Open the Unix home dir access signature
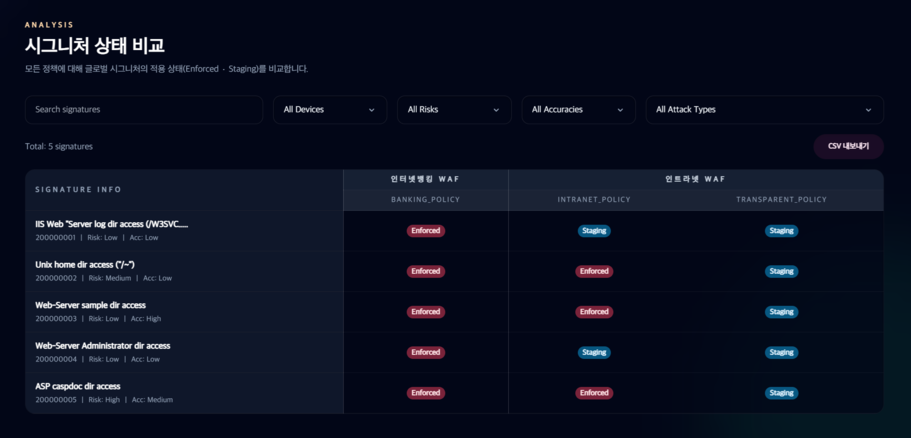 [x=85, y=265]
